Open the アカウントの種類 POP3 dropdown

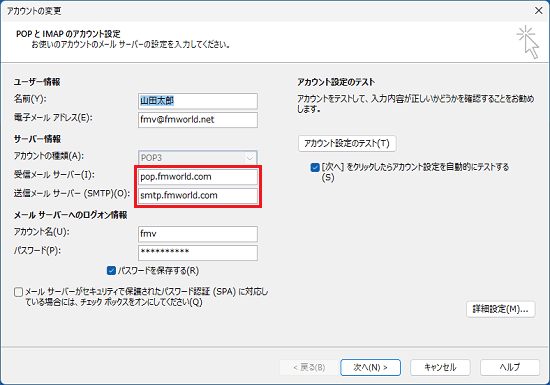(198, 158)
